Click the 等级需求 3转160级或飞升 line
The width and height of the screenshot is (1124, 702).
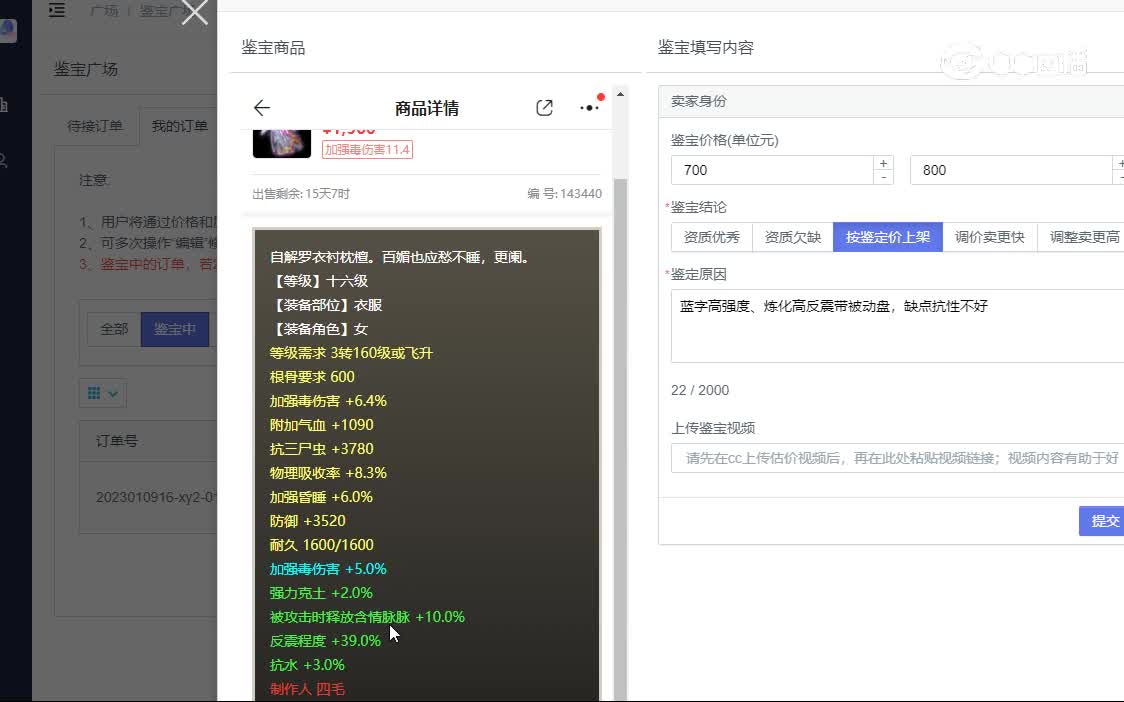[x=351, y=353]
